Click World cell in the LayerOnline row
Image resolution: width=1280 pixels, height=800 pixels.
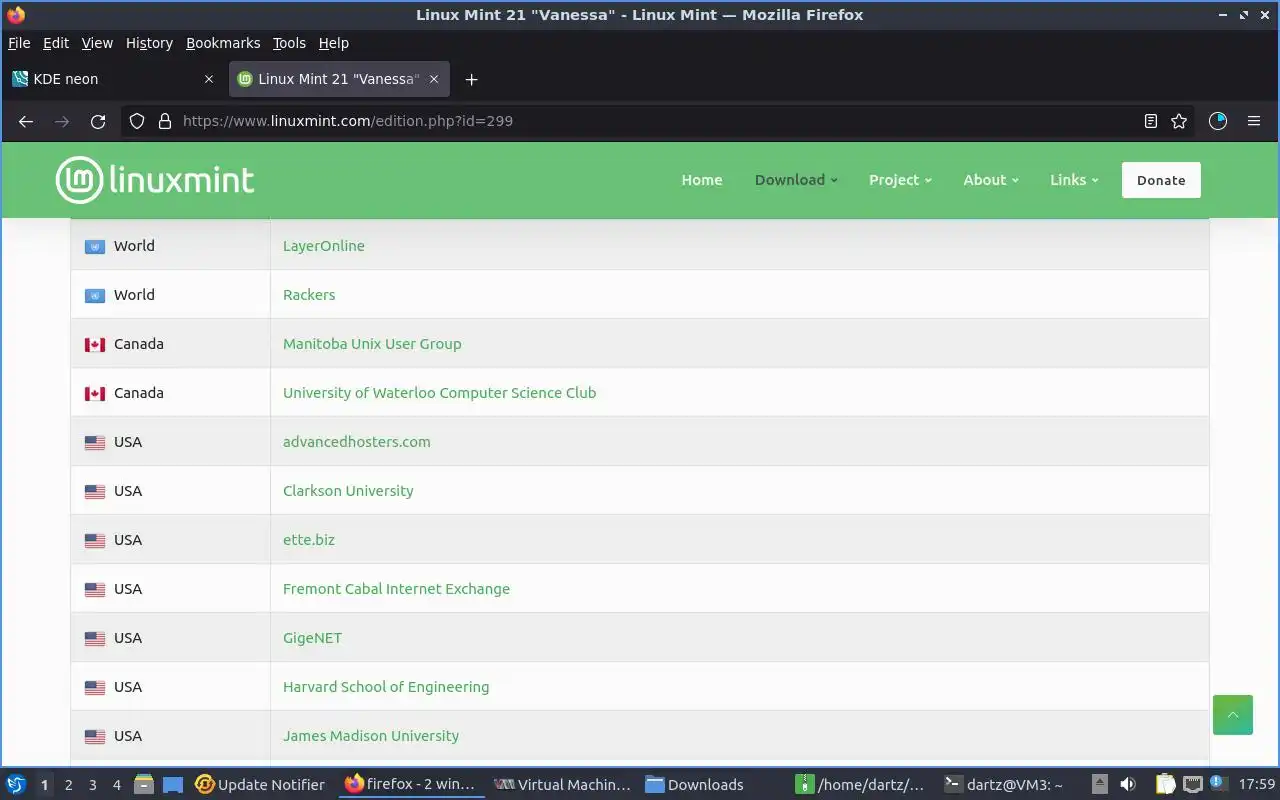(x=170, y=246)
